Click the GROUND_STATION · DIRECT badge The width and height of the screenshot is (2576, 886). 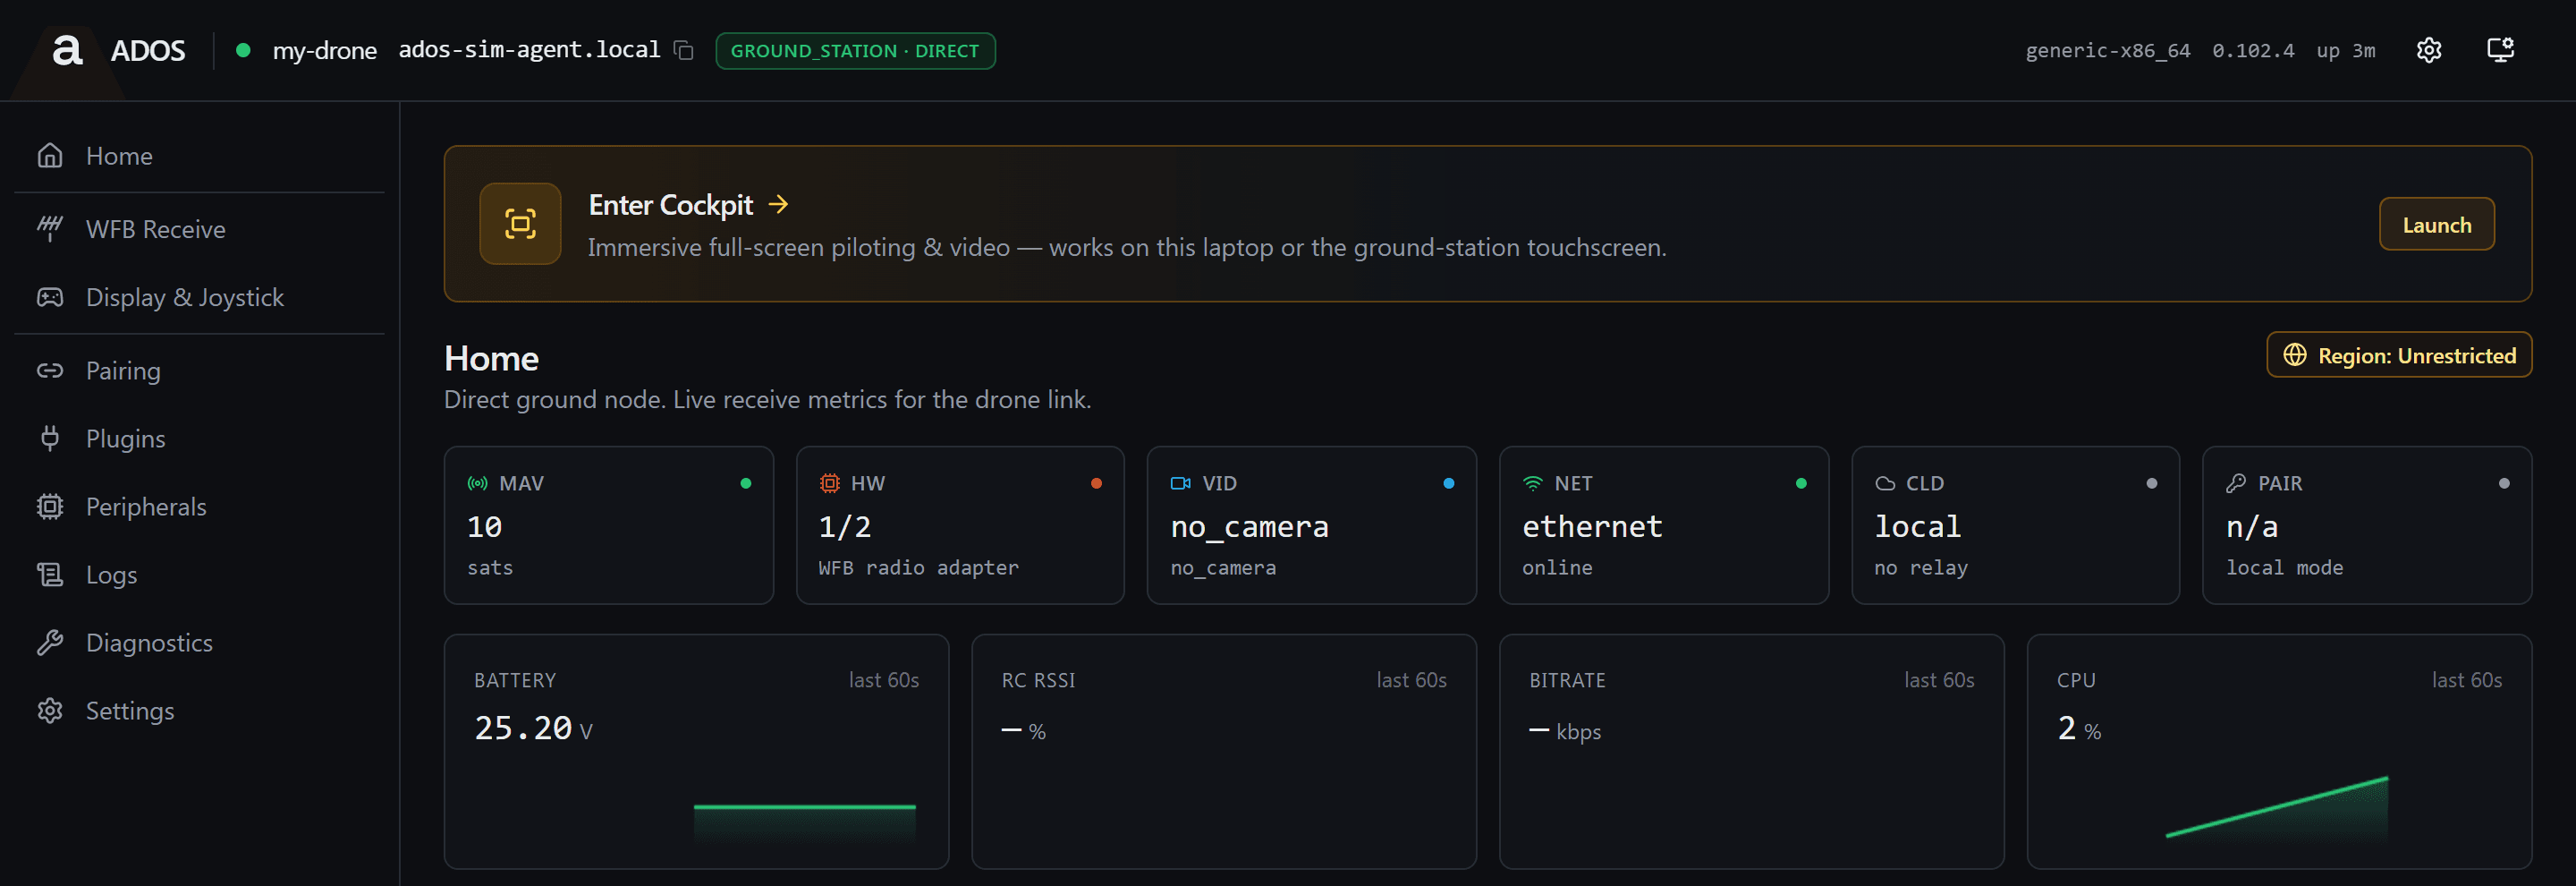(x=855, y=51)
